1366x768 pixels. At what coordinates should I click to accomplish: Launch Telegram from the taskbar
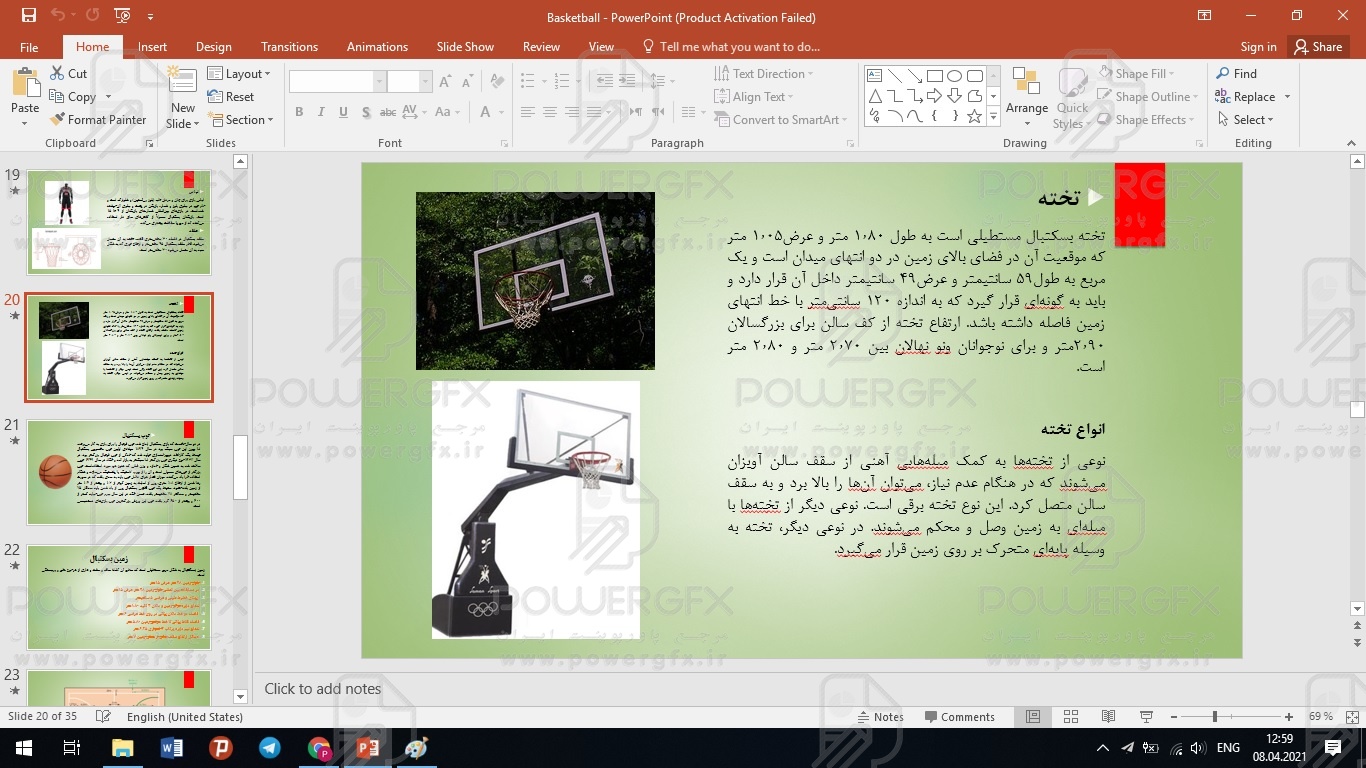tap(270, 748)
